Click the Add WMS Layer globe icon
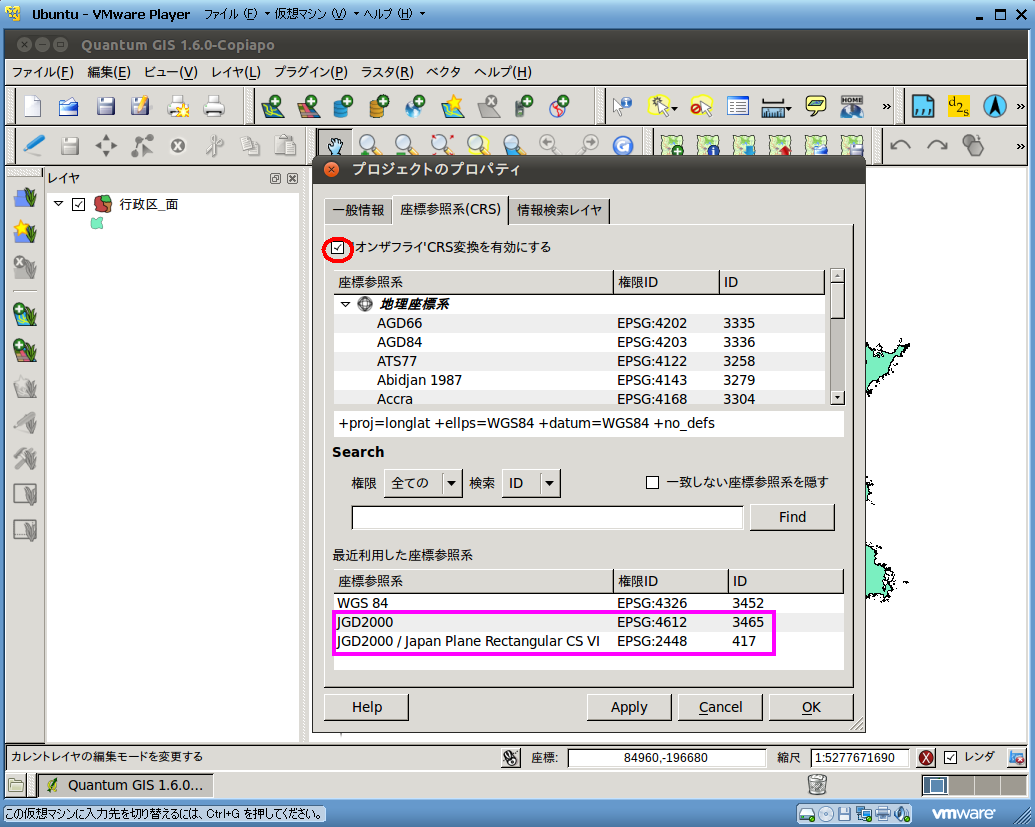The image size is (1035, 827). [x=415, y=106]
